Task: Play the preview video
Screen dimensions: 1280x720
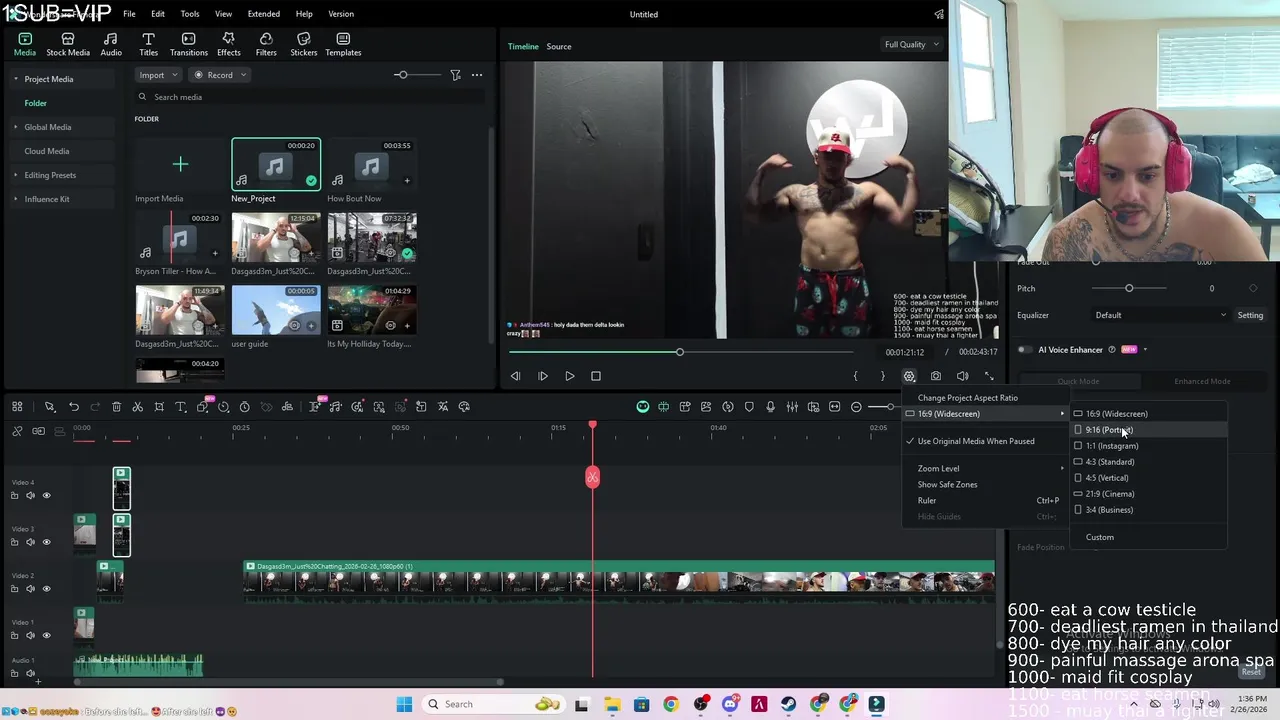Action: (569, 376)
